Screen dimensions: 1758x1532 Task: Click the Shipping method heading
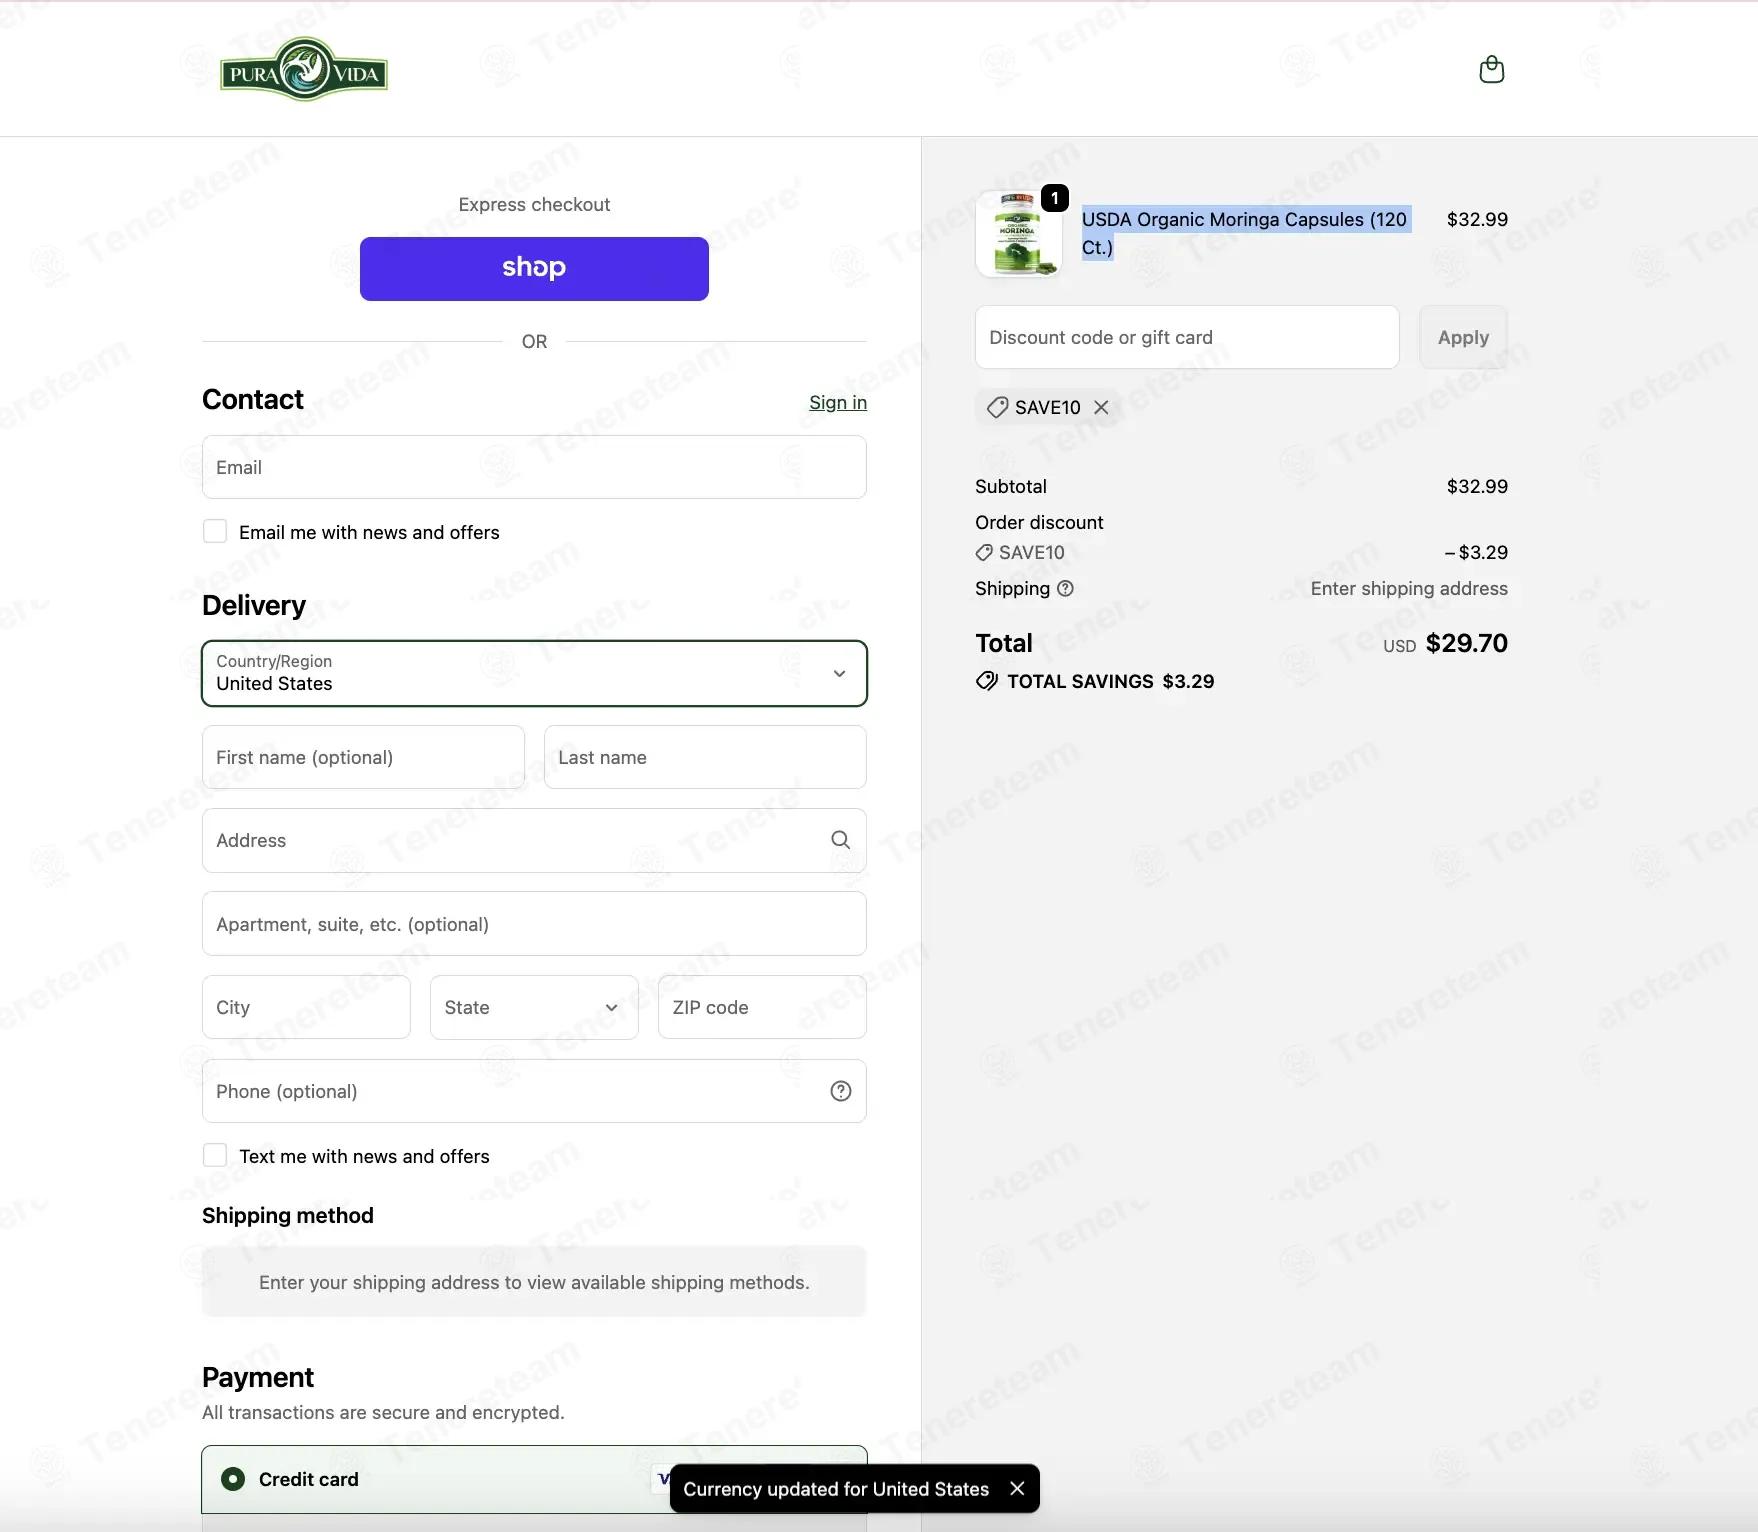point(288,1215)
